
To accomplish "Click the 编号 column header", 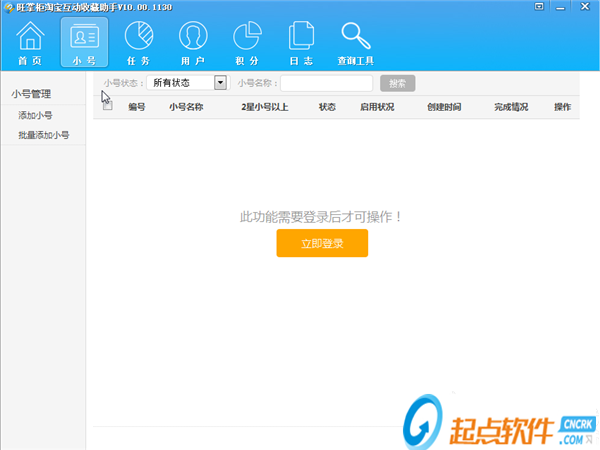I will pyautogui.click(x=137, y=107).
